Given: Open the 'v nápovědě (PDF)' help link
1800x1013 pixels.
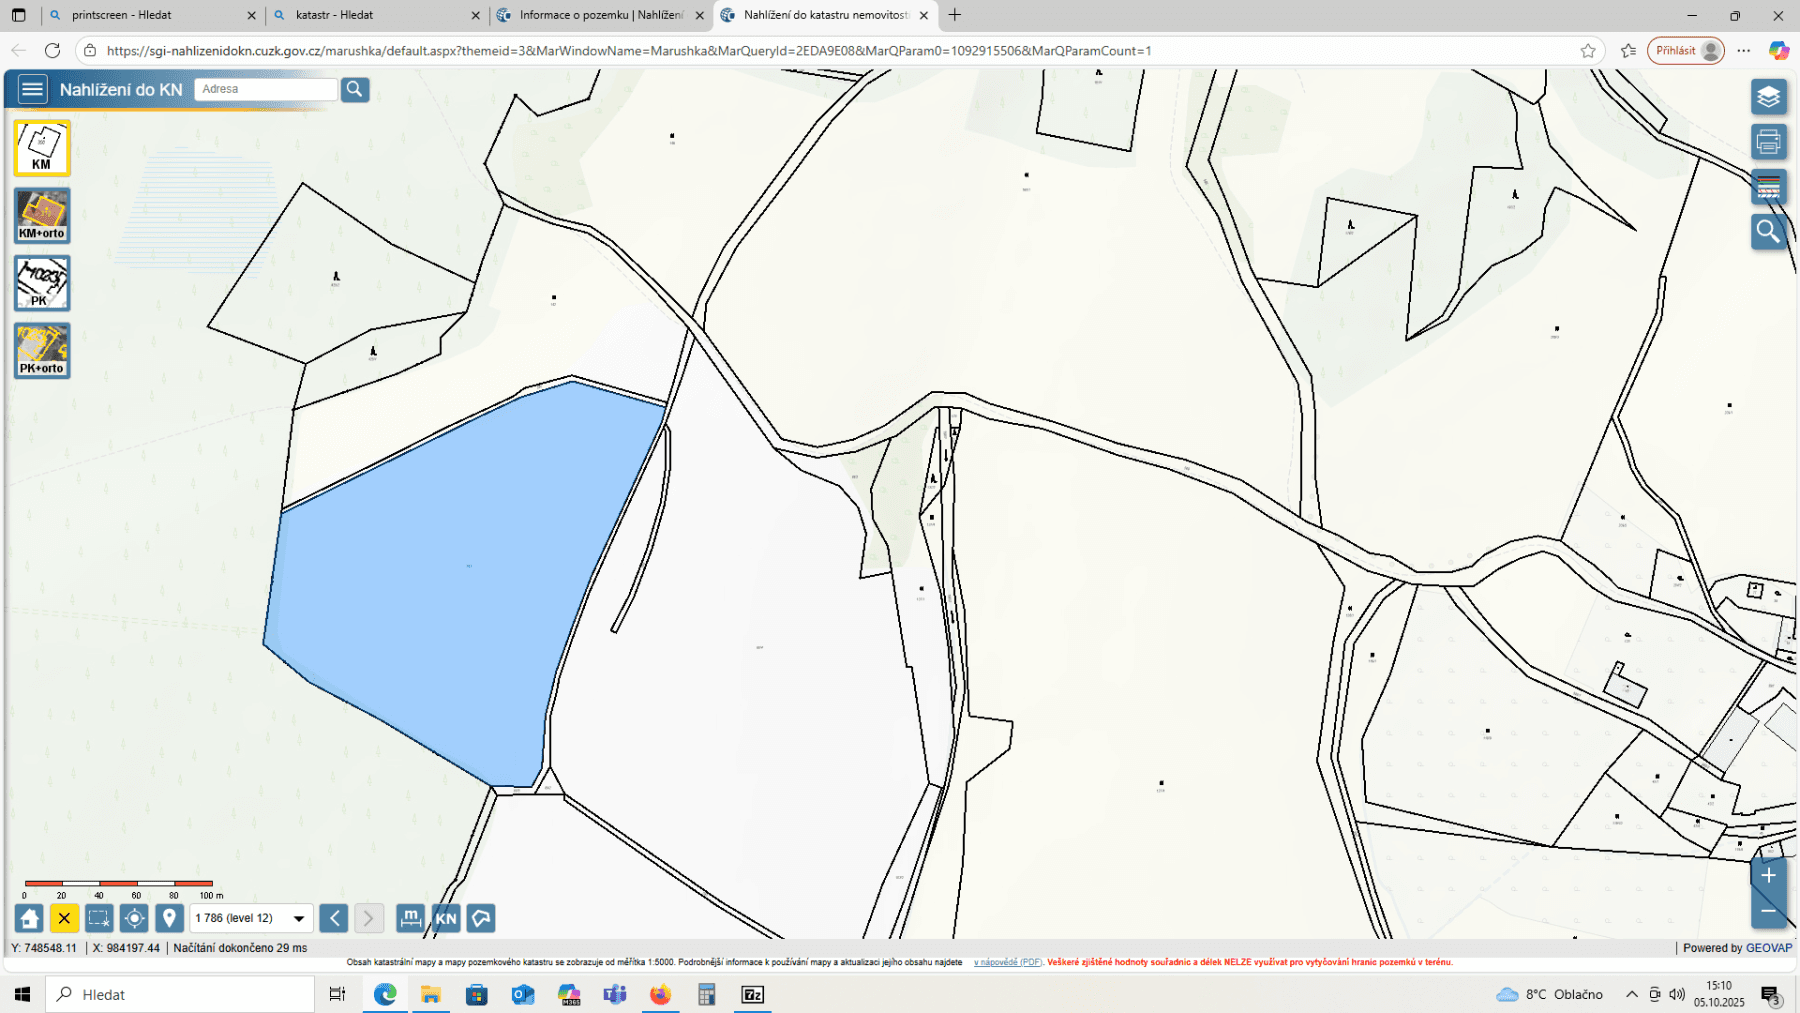Looking at the screenshot, I should pos(1003,961).
